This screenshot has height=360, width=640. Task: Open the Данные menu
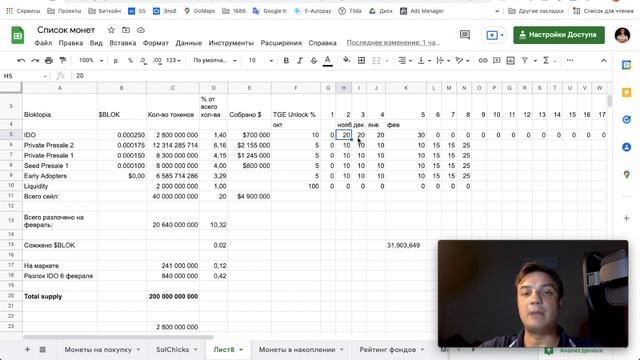coord(189,43)
